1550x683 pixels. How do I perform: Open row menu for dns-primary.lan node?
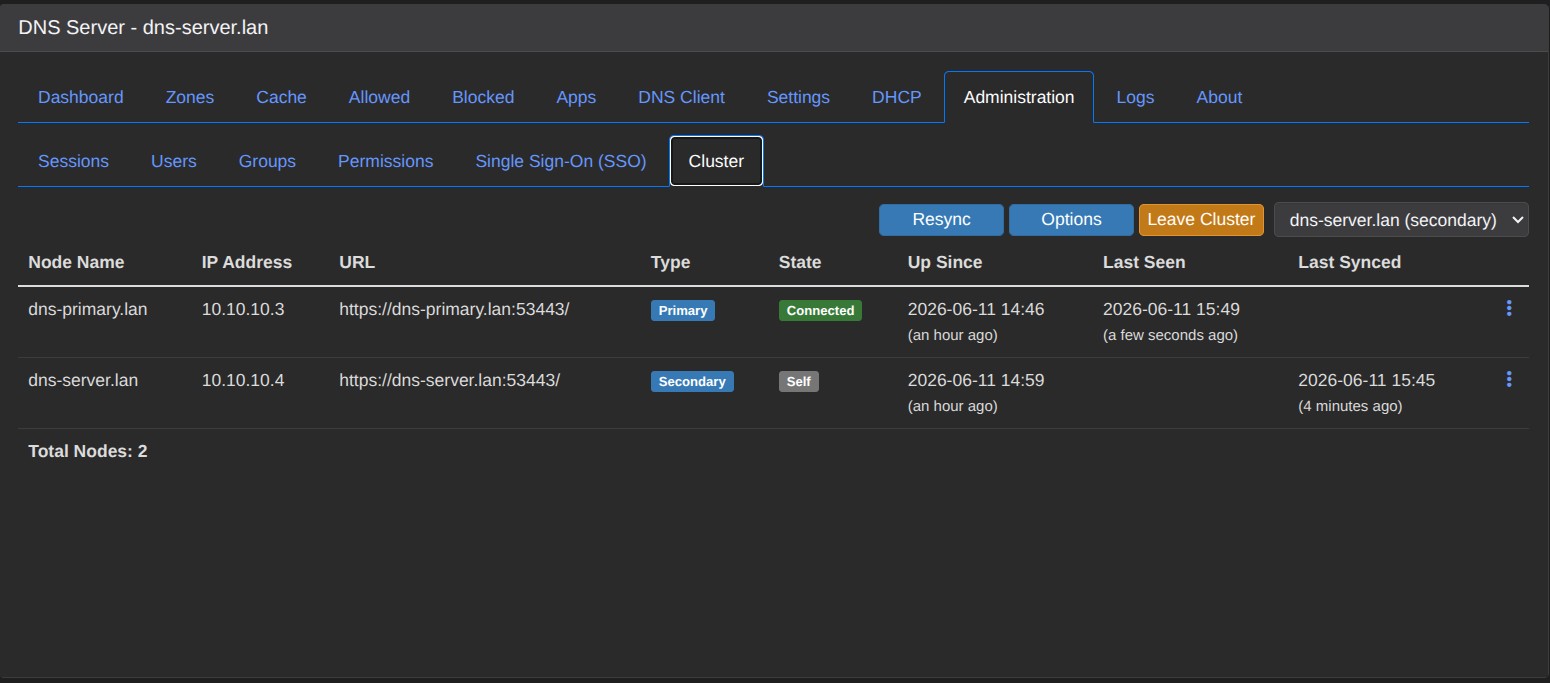(1508, 309)
